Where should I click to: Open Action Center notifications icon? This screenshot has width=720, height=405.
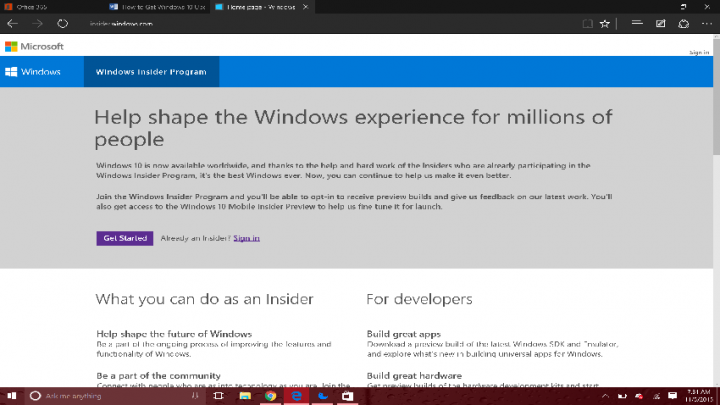pyautogui.click(x=673, y=396)
